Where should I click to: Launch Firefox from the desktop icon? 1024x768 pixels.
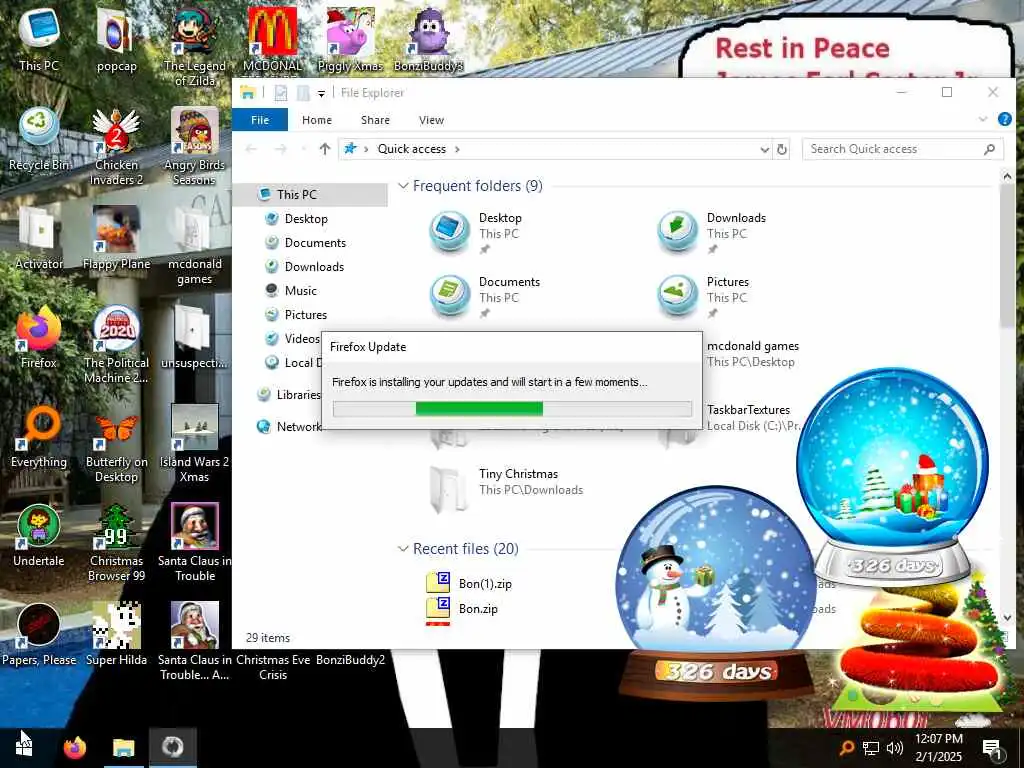(39, 338)
